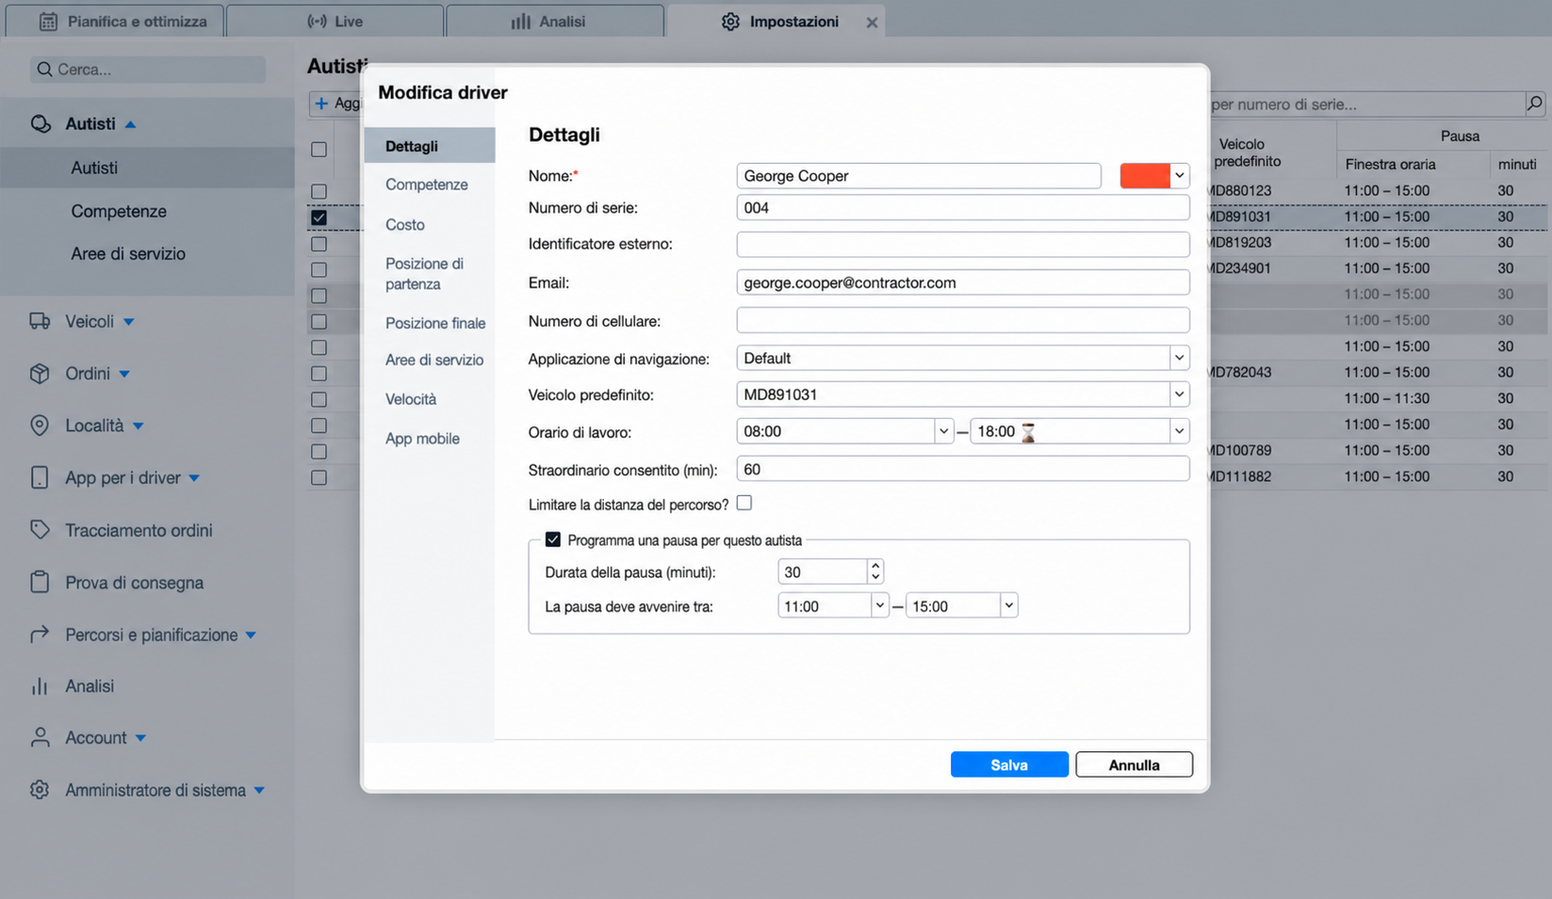1552x899 pixels.
Task: Click the Numero di cellulare field
Action: [x=963, y=320]
